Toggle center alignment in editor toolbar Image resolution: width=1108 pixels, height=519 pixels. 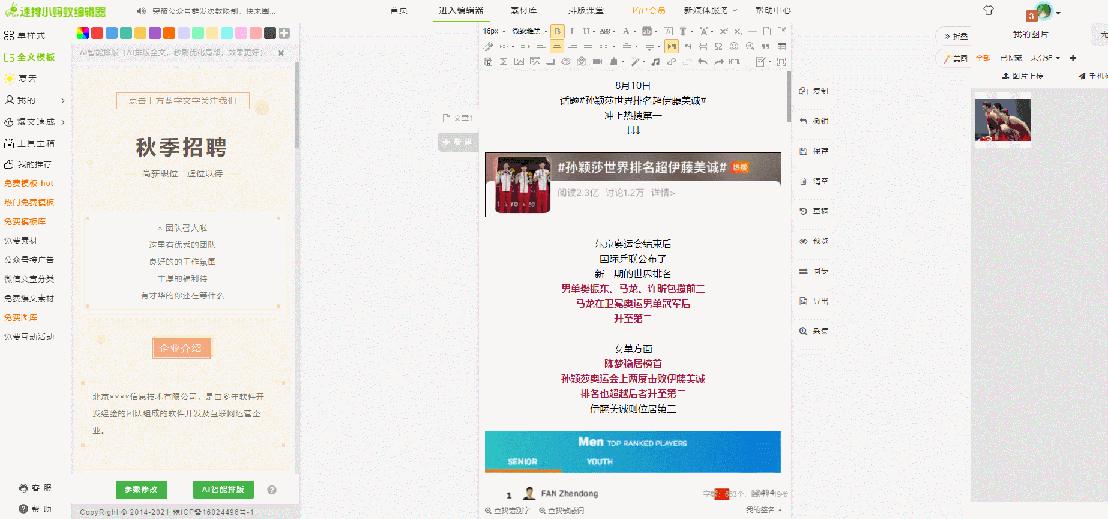[558, 46]
